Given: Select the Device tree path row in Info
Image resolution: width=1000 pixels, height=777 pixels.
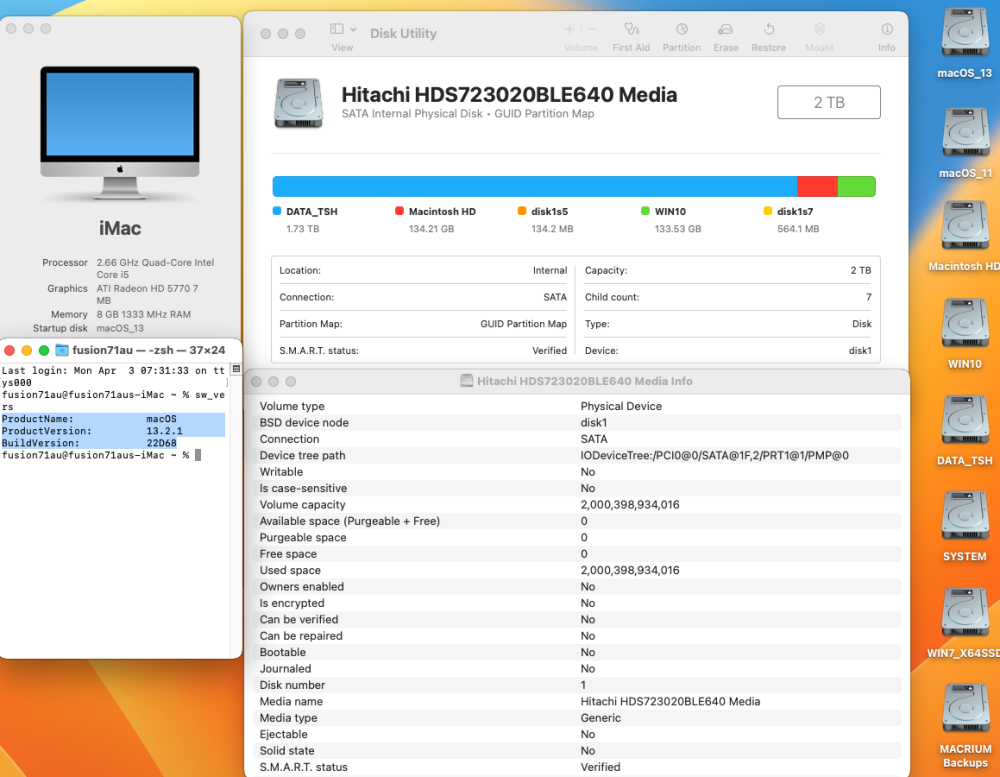Looking at the screenshot, I should [578, 455].
